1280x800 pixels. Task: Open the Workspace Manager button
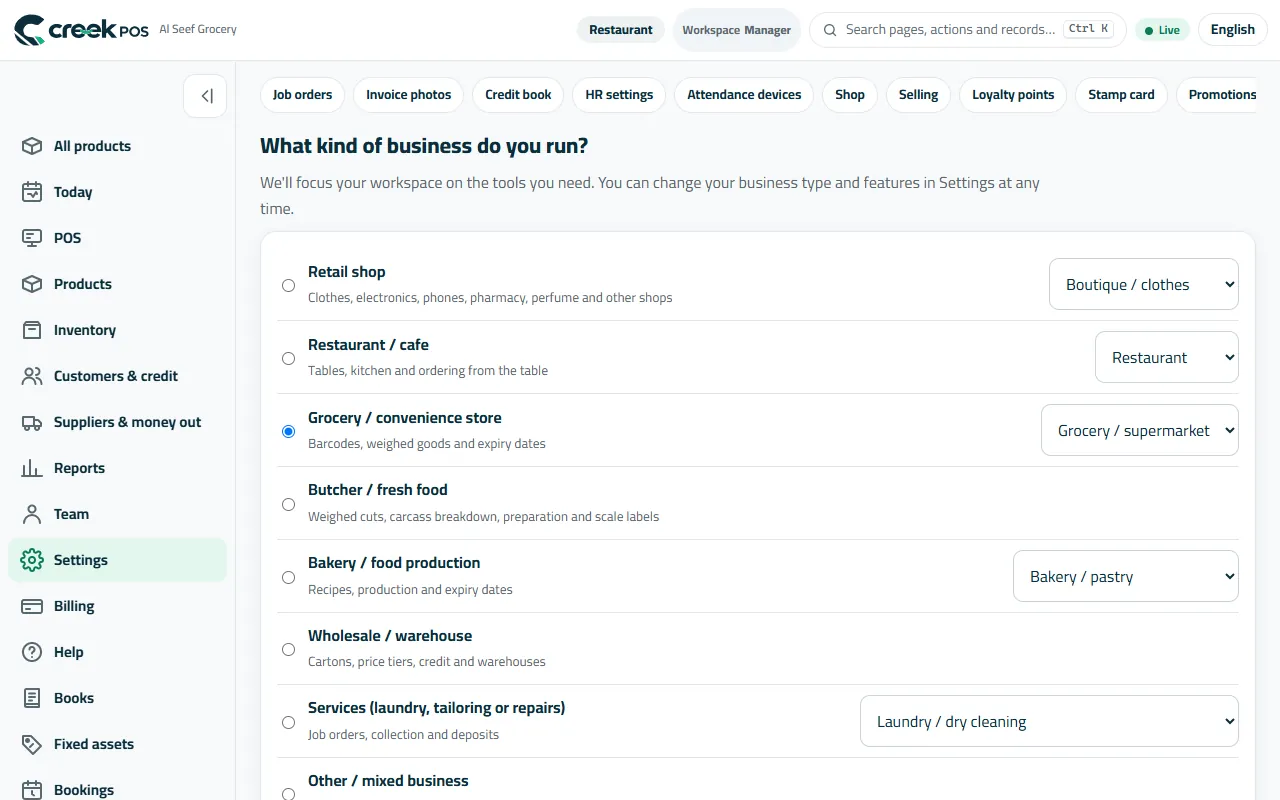click(737, 30)
